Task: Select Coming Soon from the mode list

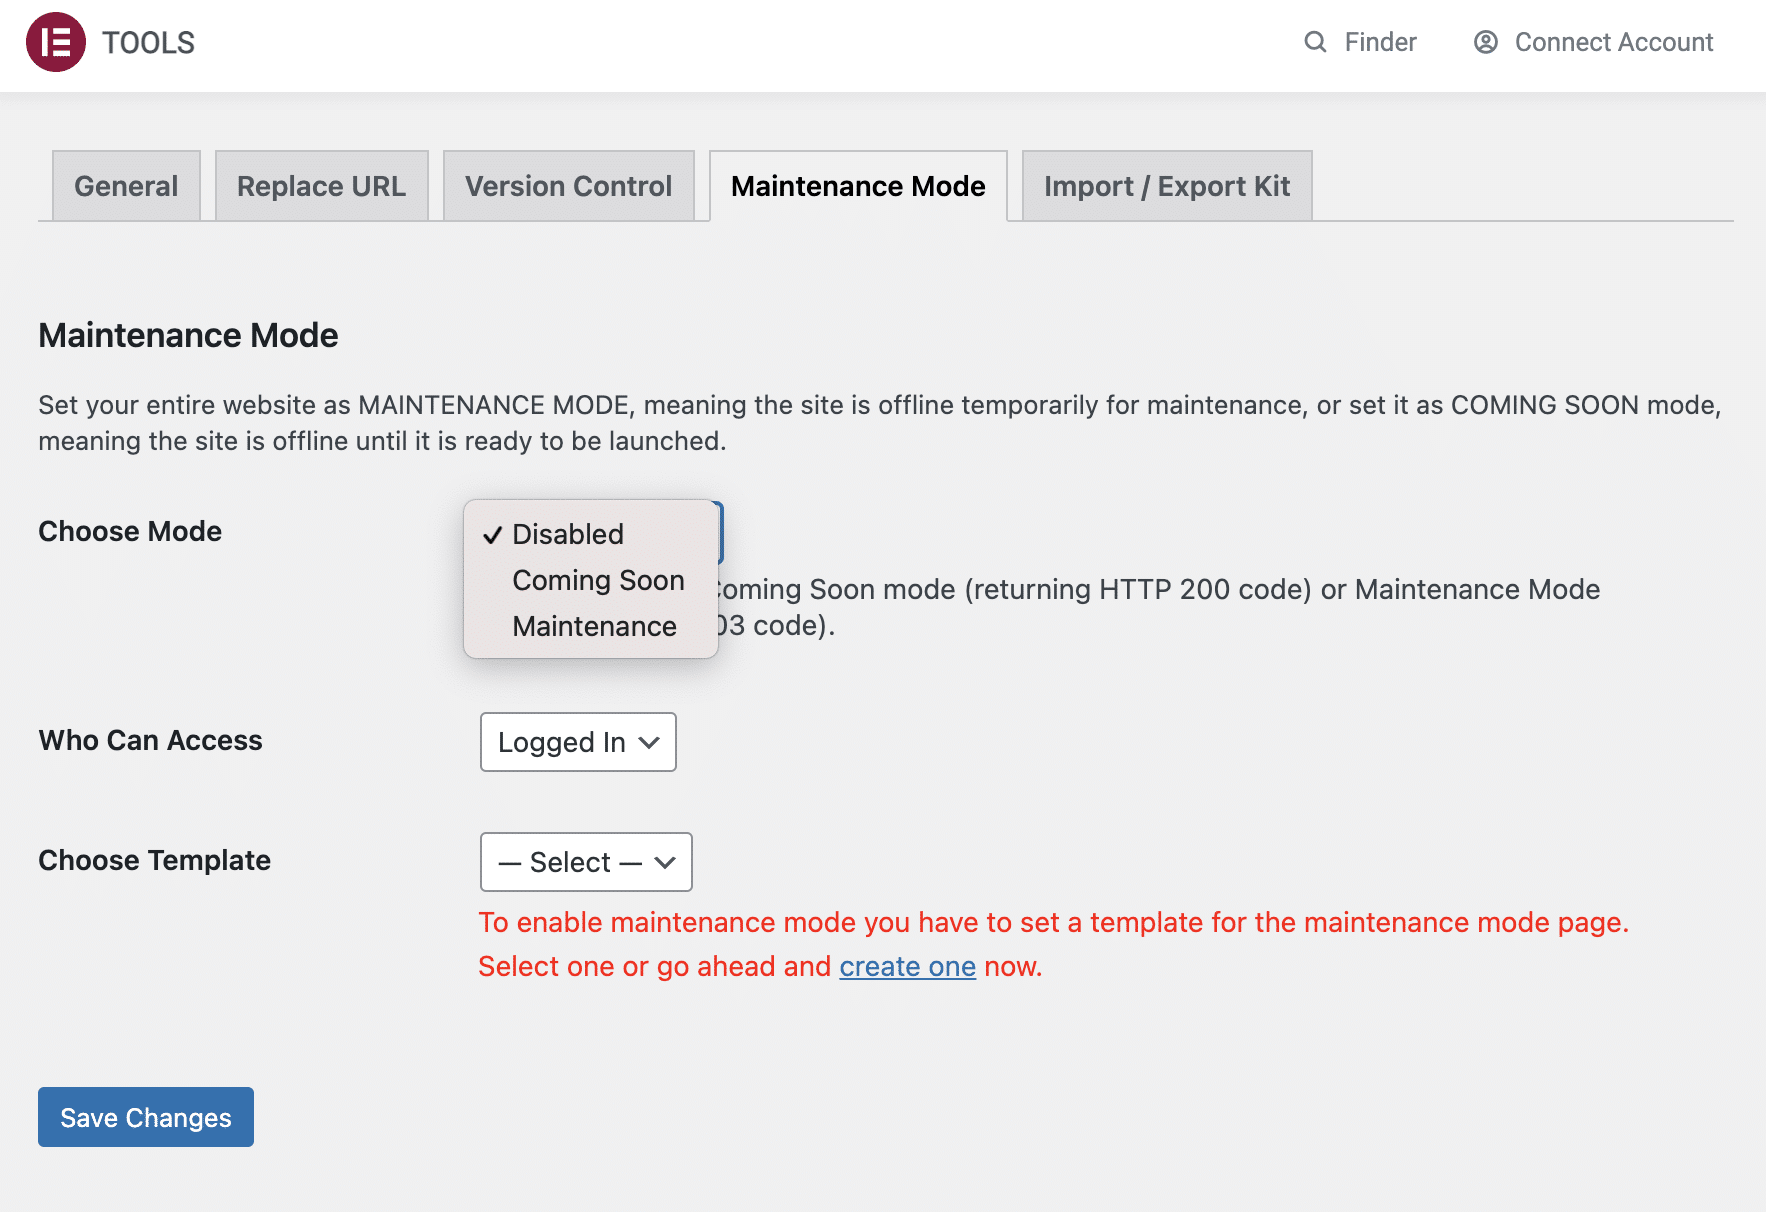Action: coord(597,580)
